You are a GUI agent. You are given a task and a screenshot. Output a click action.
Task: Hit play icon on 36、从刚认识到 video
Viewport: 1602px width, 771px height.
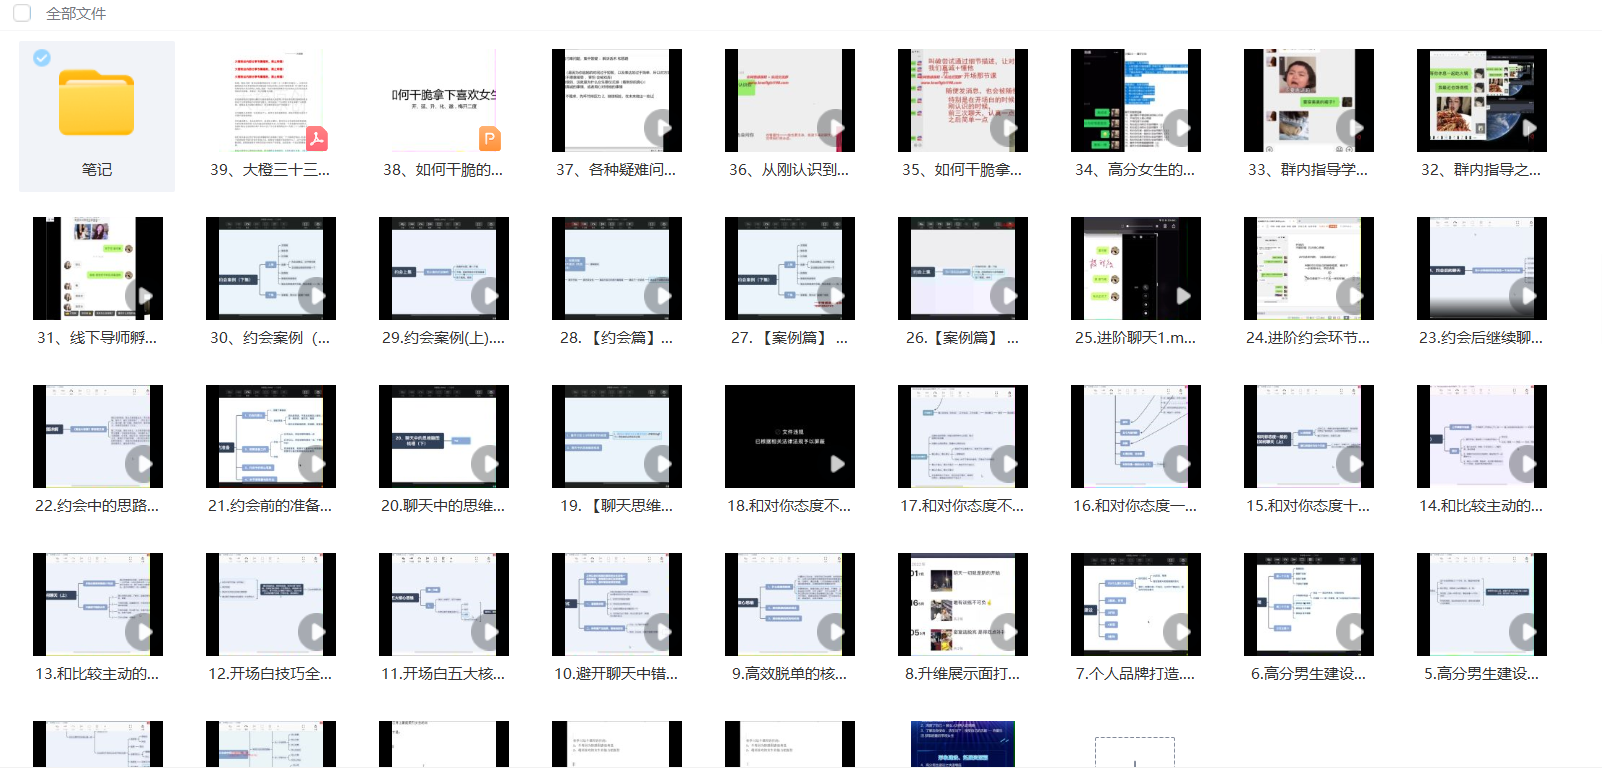click(832, 128)
